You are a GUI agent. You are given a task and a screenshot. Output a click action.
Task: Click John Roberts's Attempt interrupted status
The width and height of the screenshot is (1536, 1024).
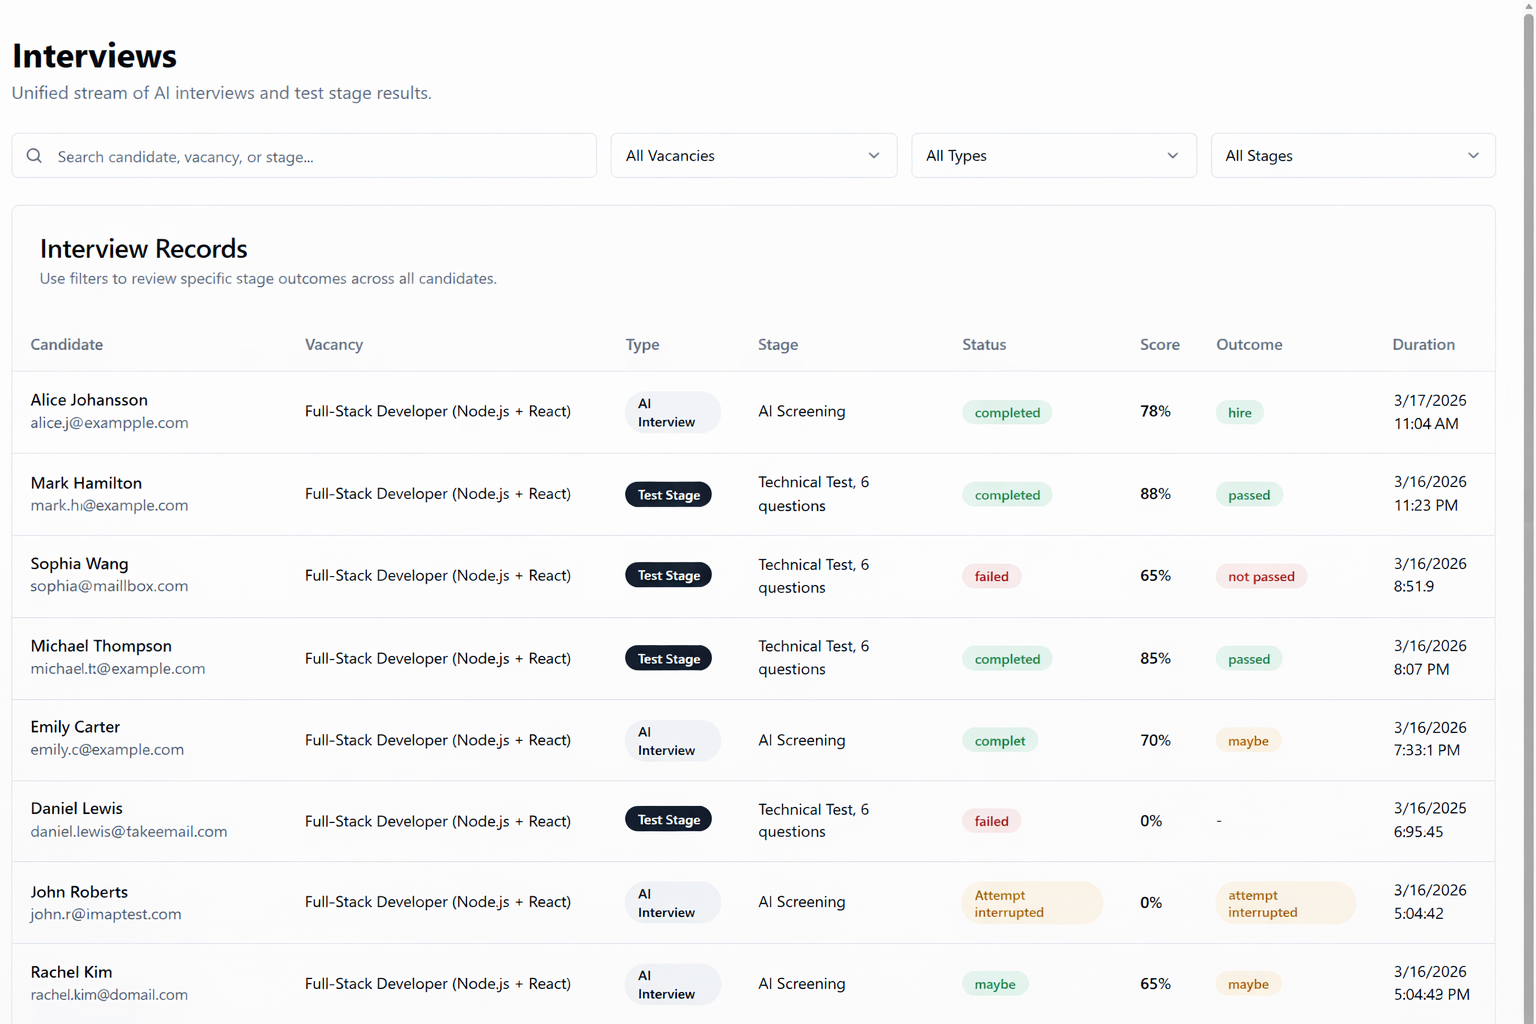1032,903
